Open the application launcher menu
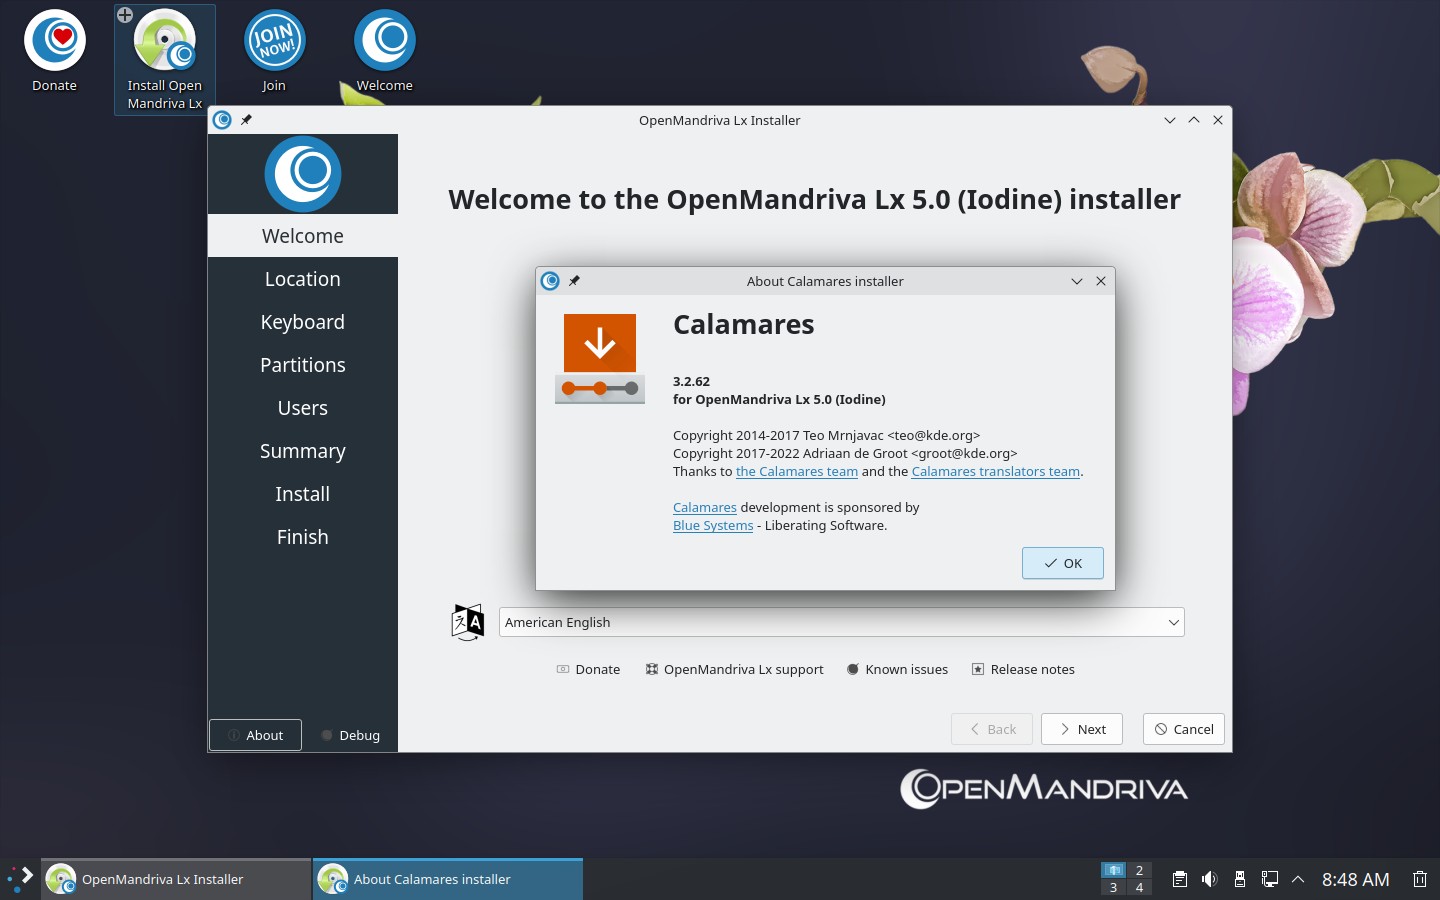This screenshot has width=1440, height=900. (x=20, y=879)
